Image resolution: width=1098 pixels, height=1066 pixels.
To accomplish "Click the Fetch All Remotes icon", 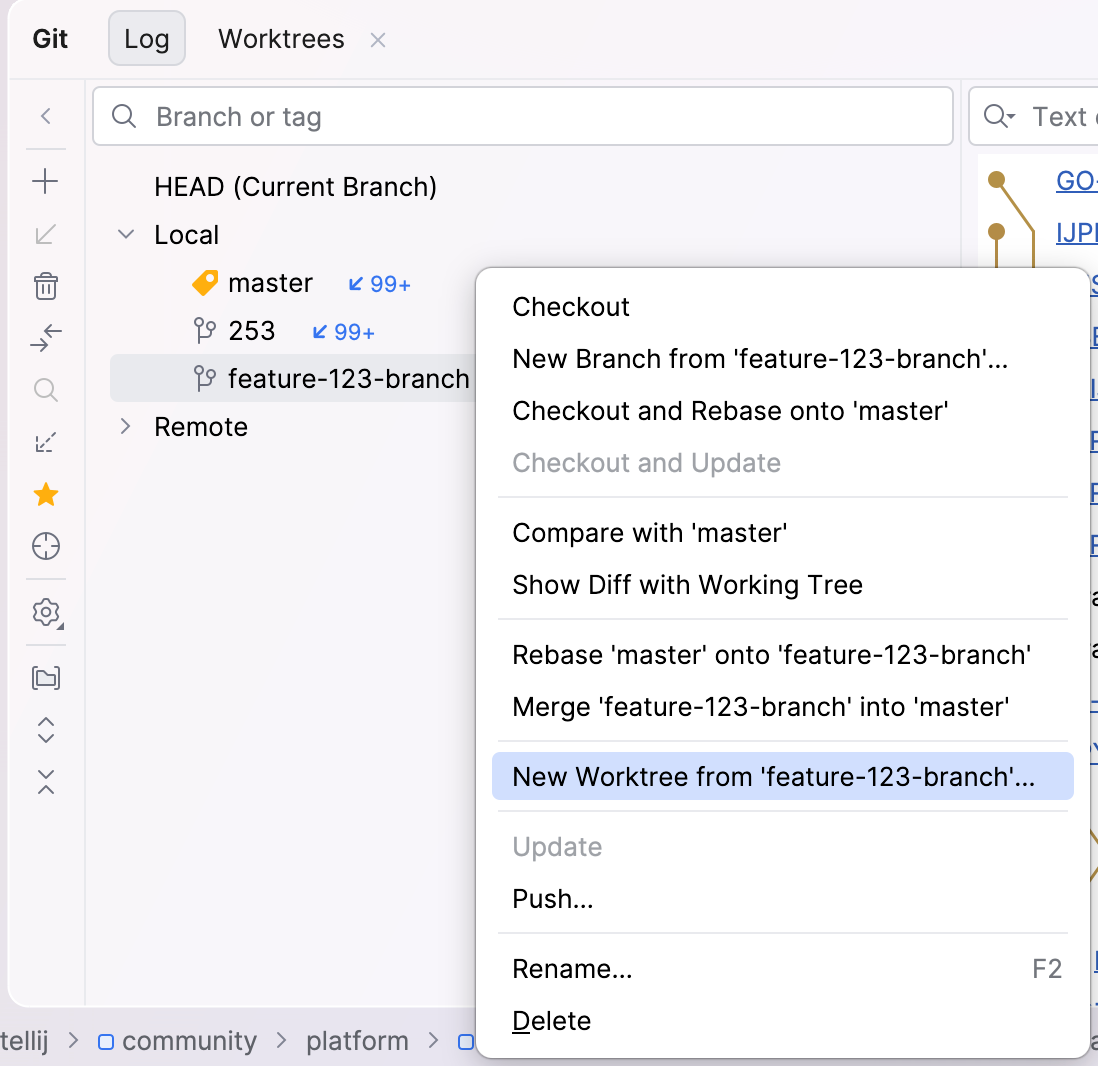I will click(46, 443).
